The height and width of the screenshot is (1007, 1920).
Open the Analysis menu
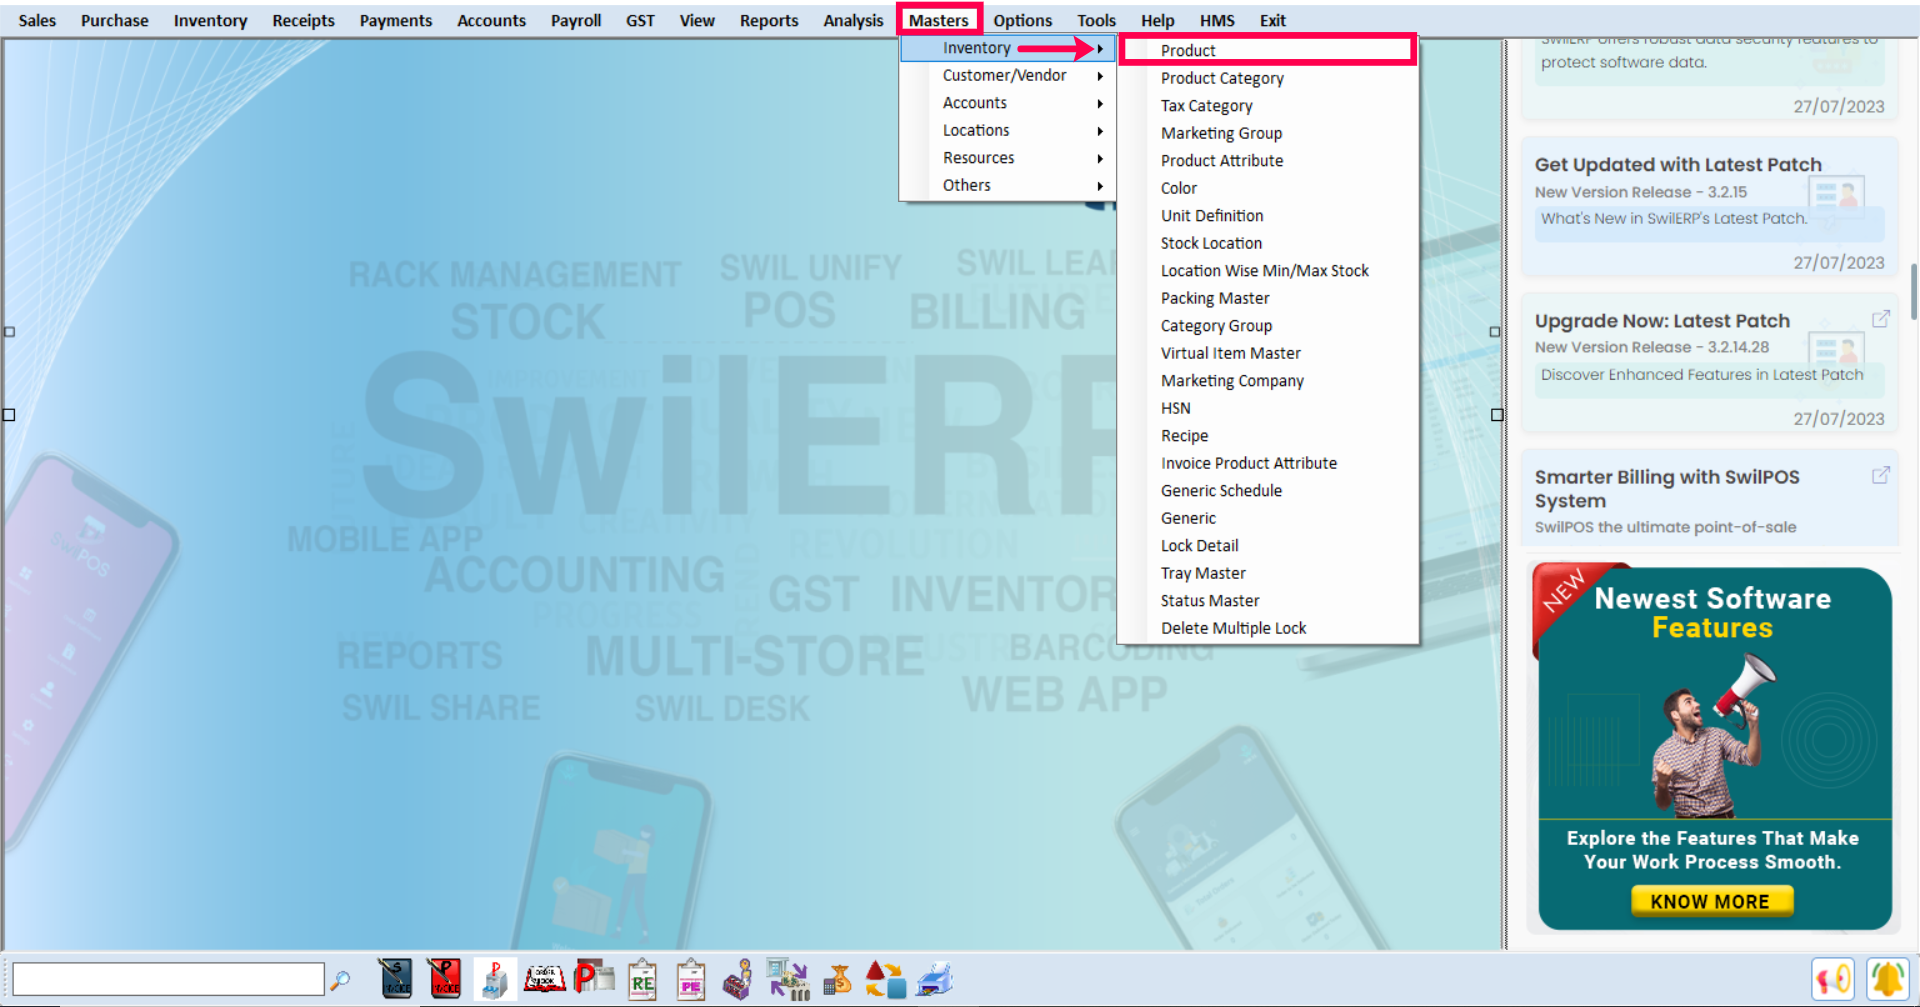click(x=853, y=20)
